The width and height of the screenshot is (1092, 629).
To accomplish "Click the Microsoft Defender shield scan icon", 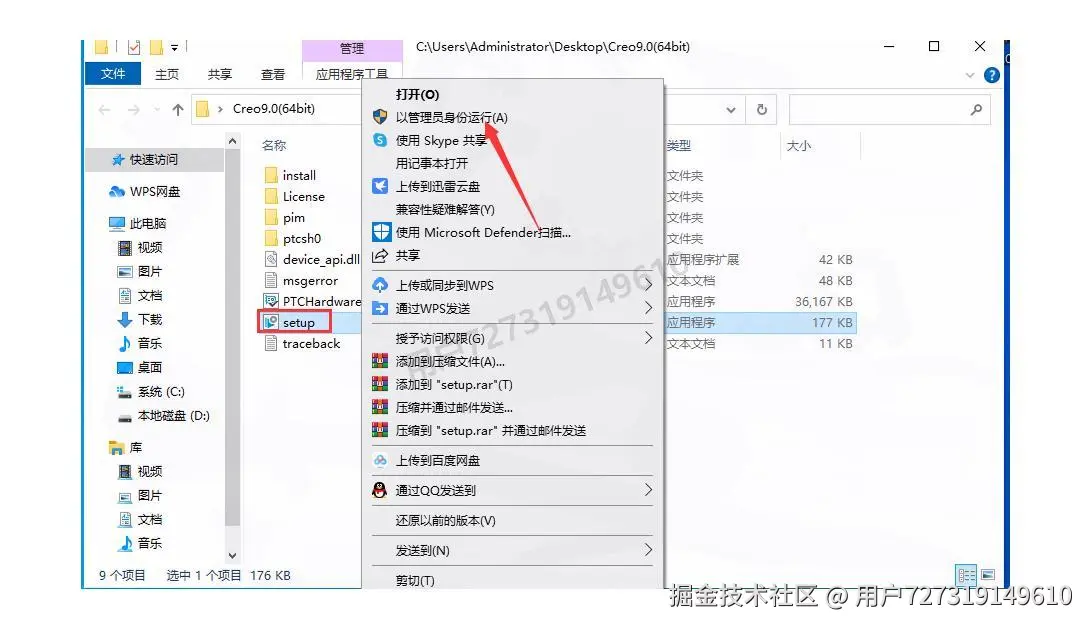I will click(380, 232).
